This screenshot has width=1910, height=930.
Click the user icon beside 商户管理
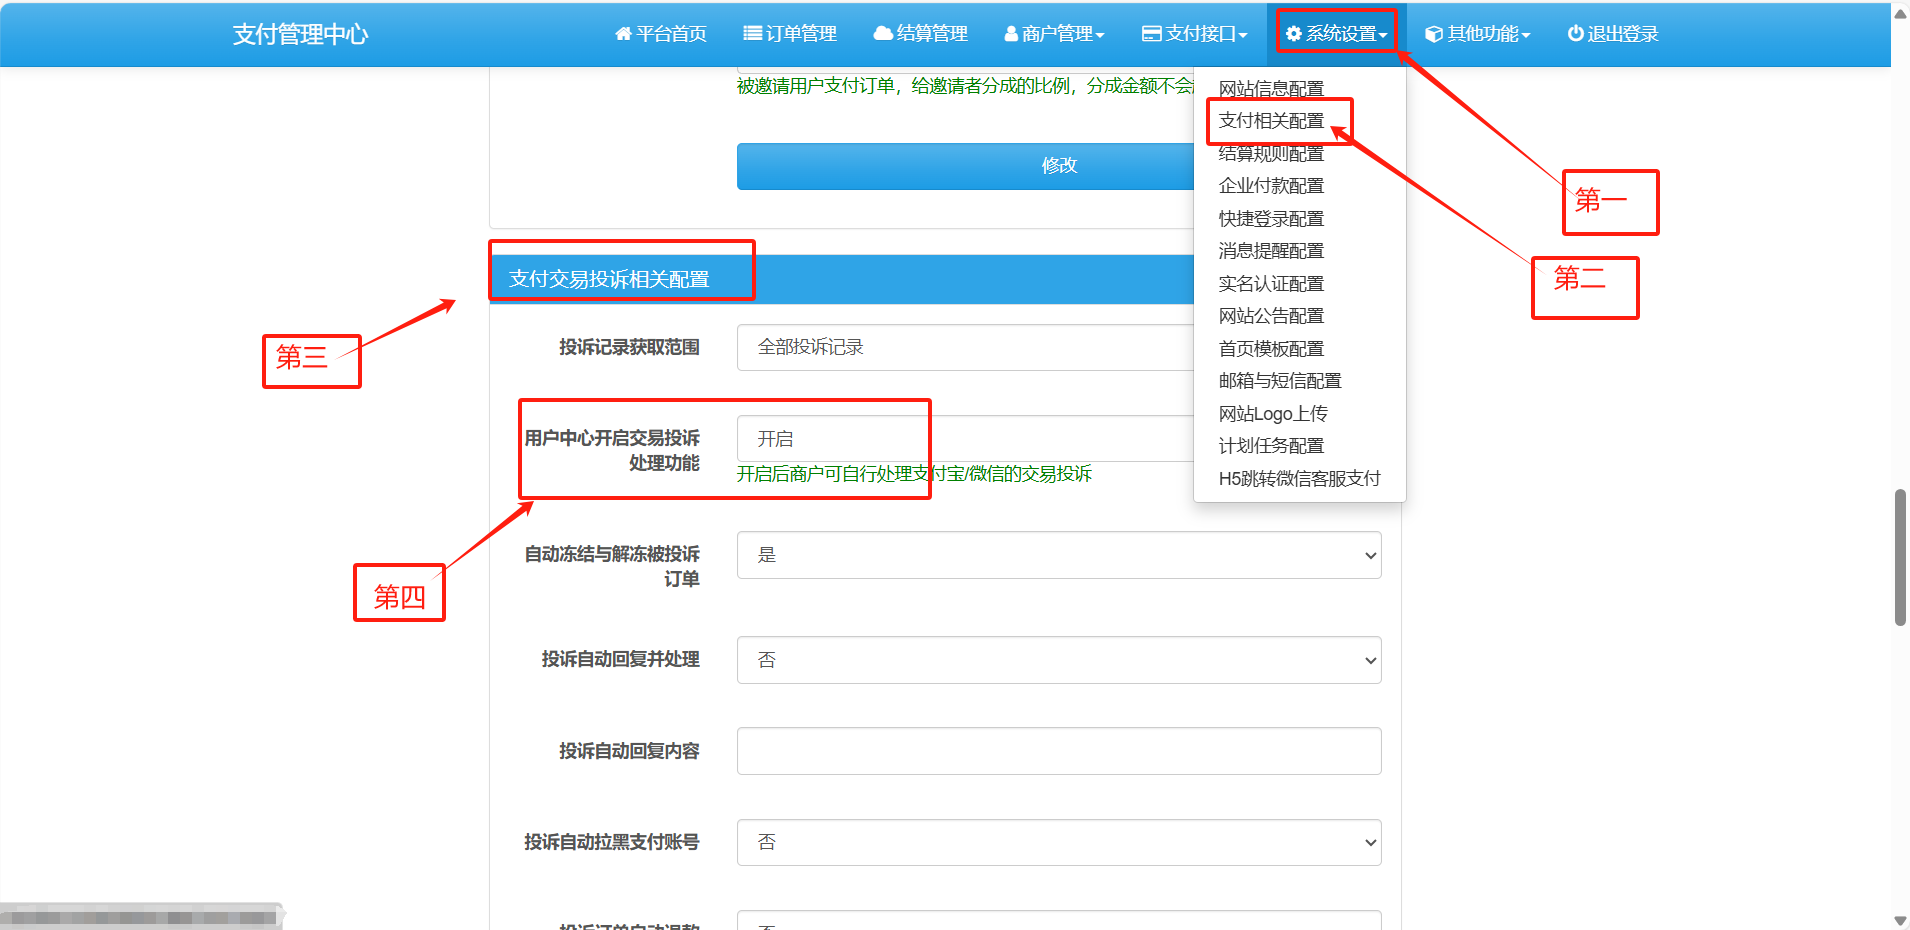coord(1011,34)
